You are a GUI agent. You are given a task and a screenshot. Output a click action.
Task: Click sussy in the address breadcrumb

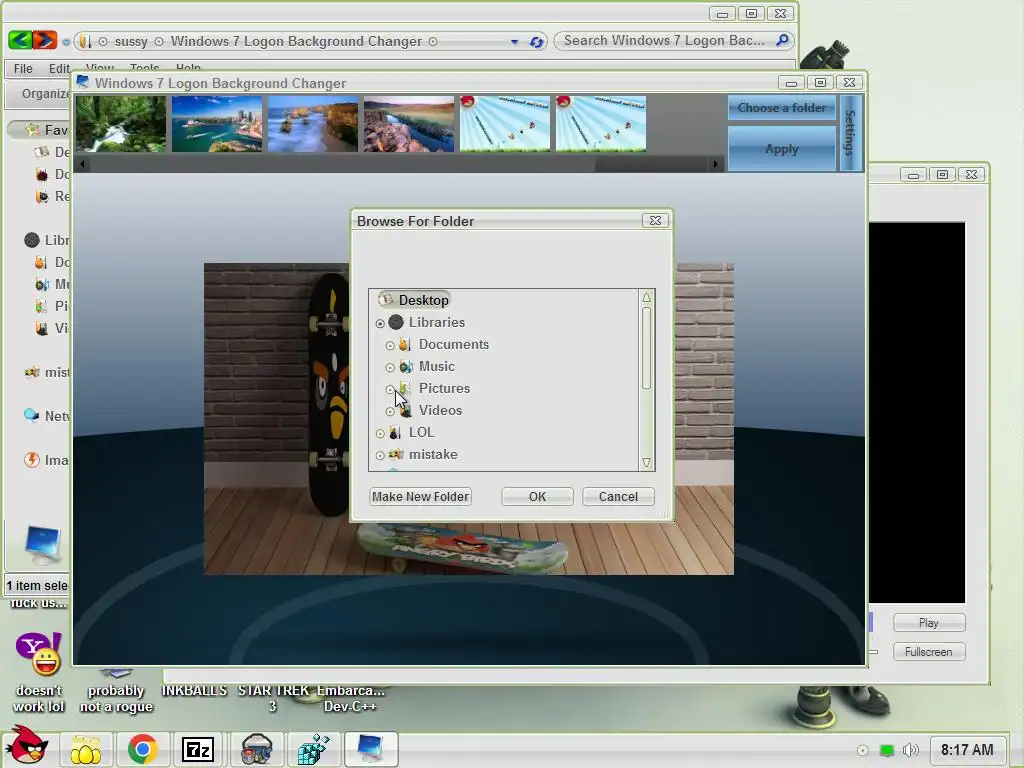[131, 42]
